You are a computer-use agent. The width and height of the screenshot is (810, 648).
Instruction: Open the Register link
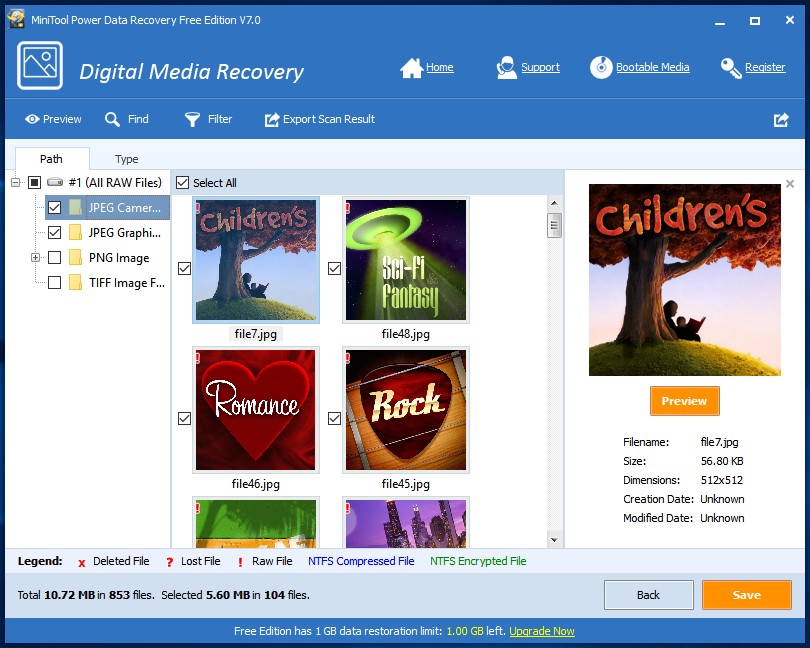coord(765,67)
